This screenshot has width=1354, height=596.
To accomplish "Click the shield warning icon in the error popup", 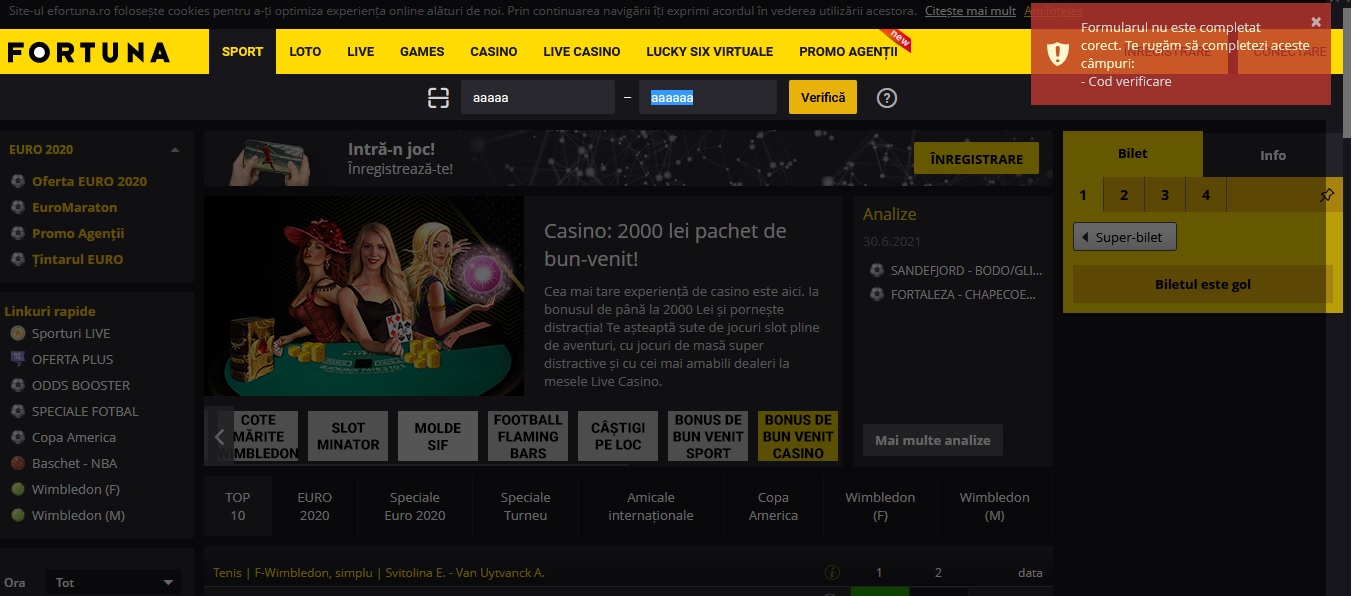I will (x=1058, y=54).
